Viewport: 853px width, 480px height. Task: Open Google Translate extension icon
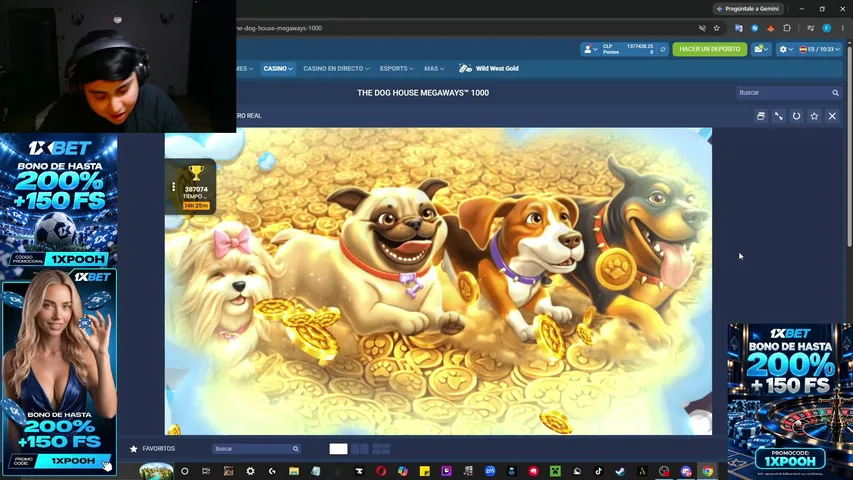[738, 28]
